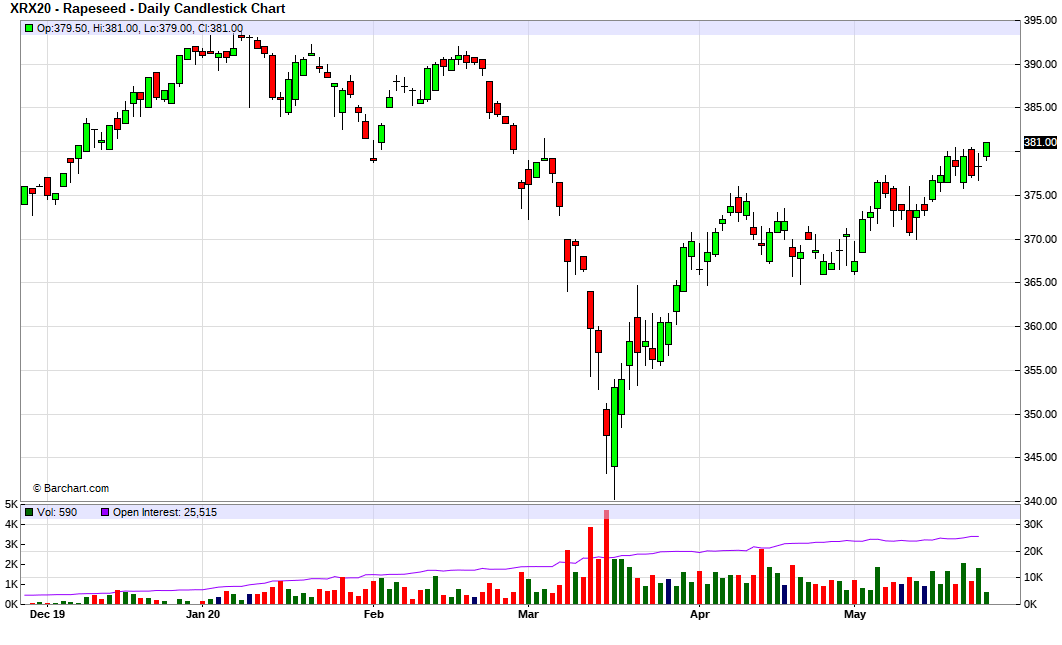Select the Apr date axis label
1062x645 pixels.
700,615
